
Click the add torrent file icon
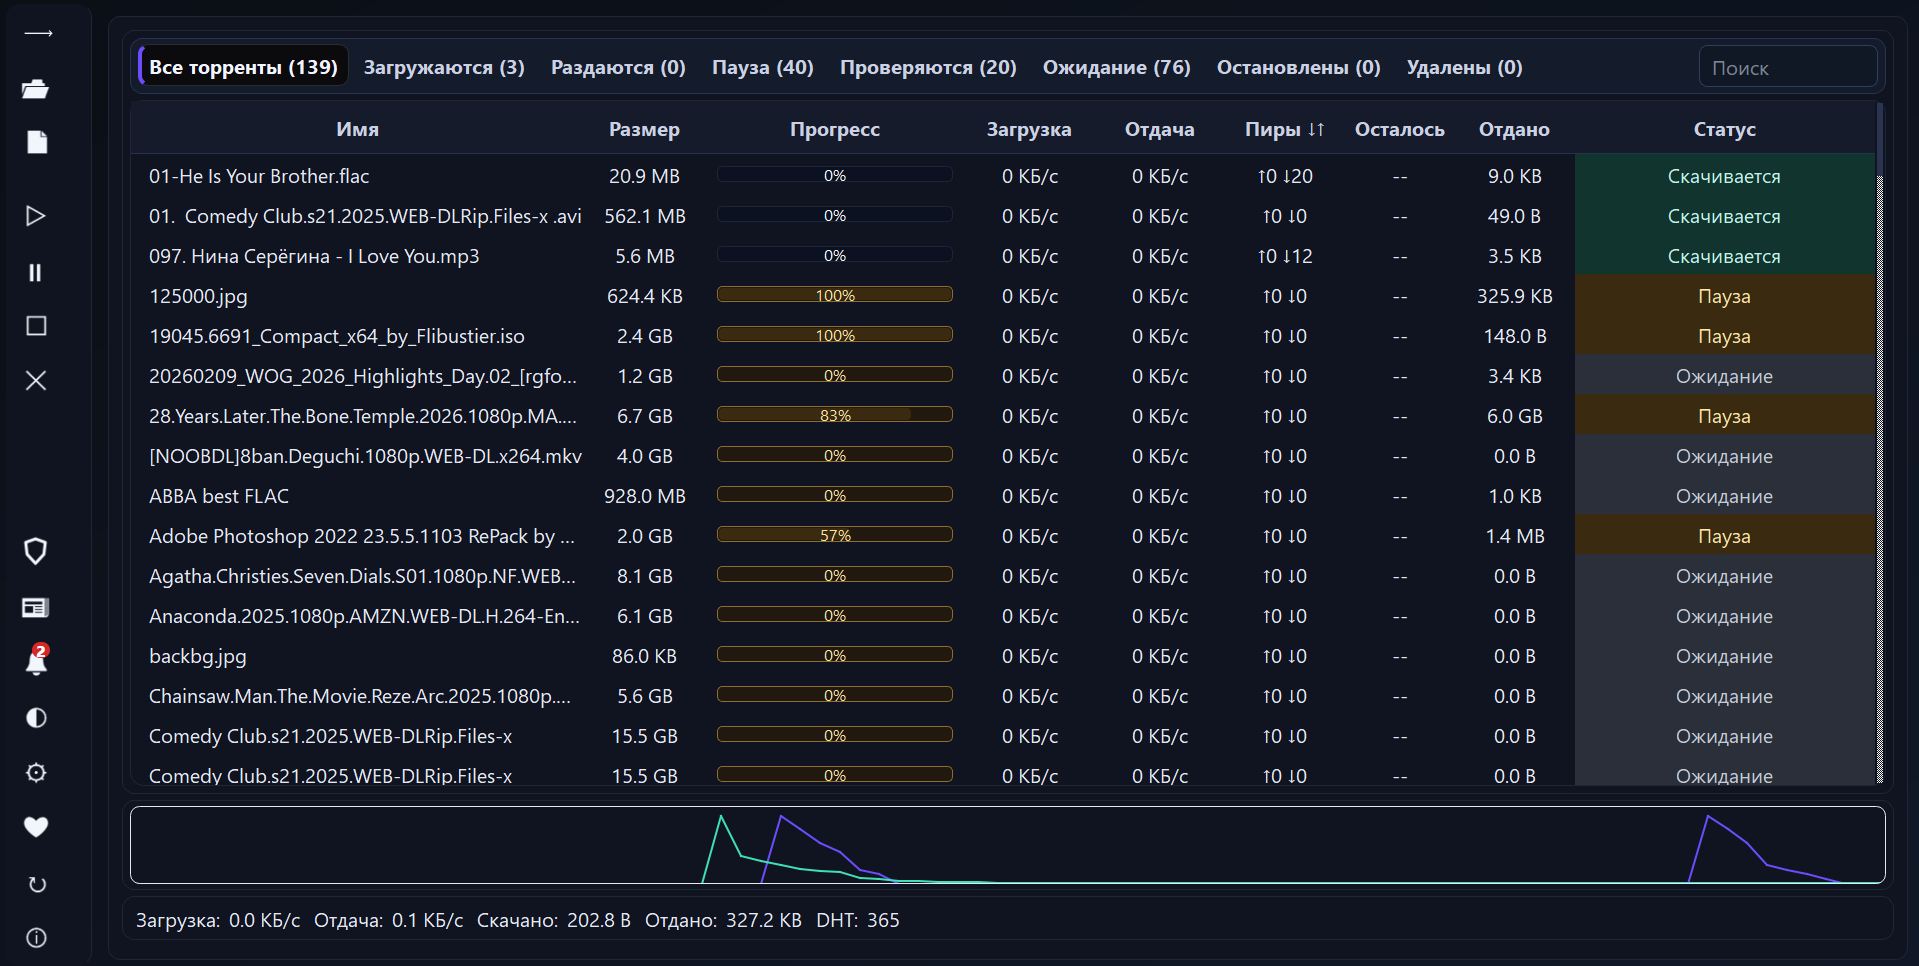click(x=36, y=143)
